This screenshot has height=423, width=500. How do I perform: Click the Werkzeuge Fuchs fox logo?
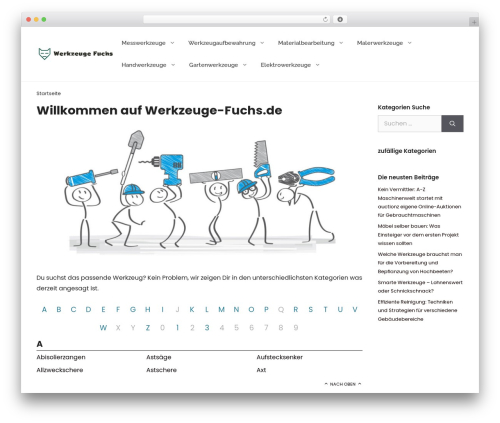76,54
